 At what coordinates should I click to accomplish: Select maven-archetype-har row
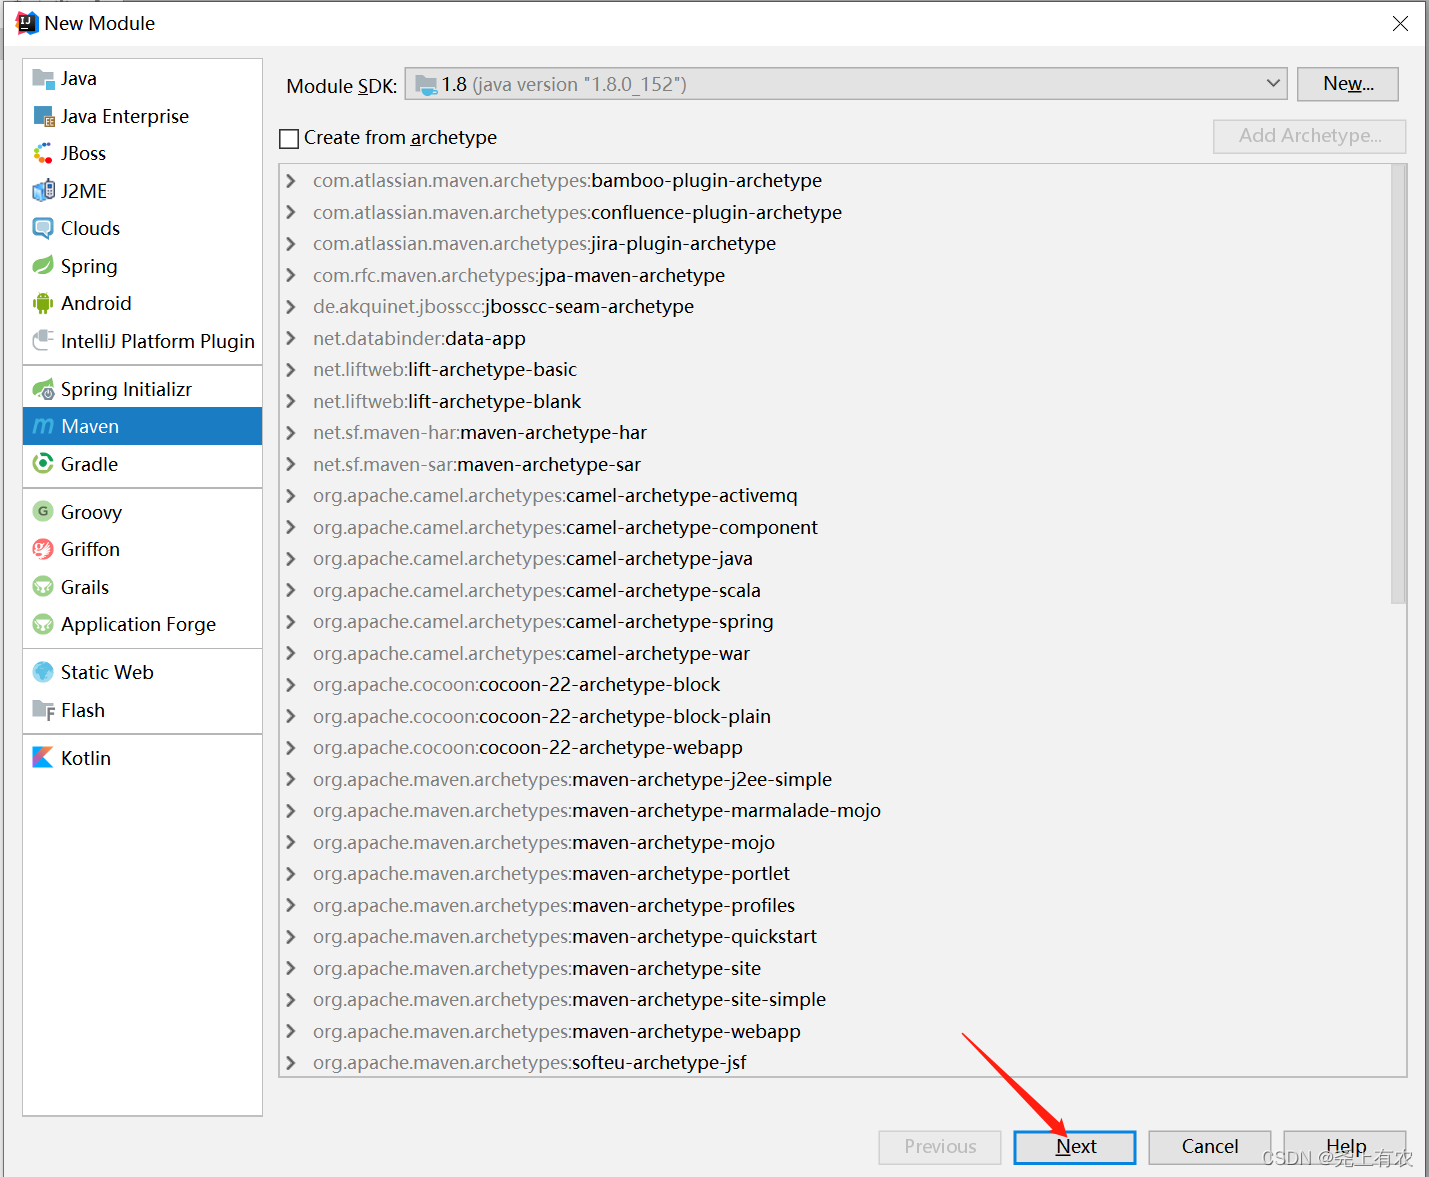coord(835,433)
